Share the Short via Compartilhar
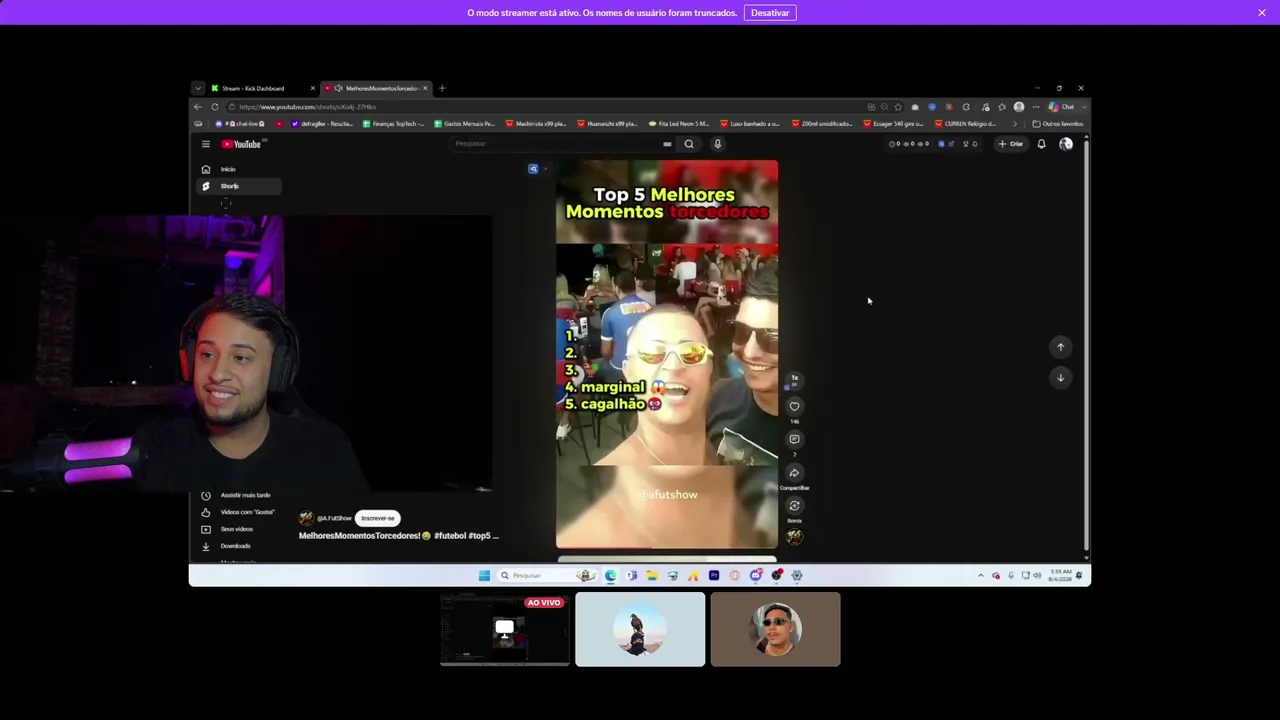 click(794, 473)
